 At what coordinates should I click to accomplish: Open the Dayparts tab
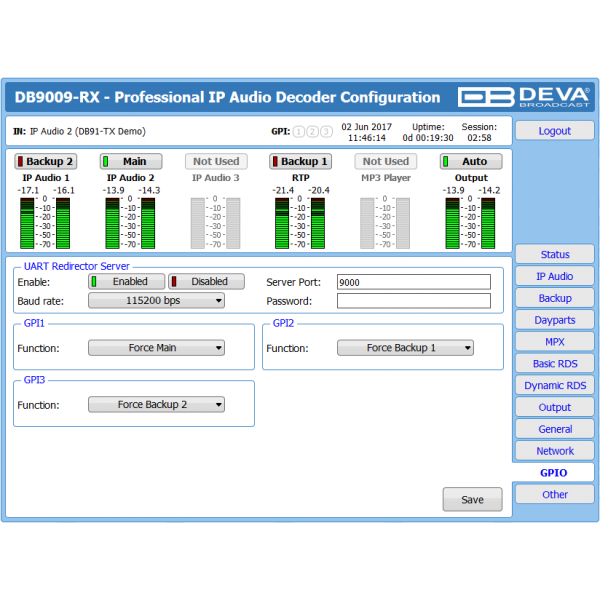[x=555, y=320]
